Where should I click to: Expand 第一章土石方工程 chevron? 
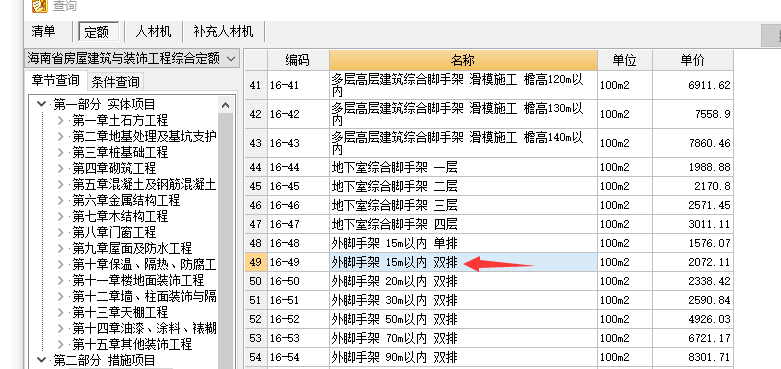pos(60,121)
